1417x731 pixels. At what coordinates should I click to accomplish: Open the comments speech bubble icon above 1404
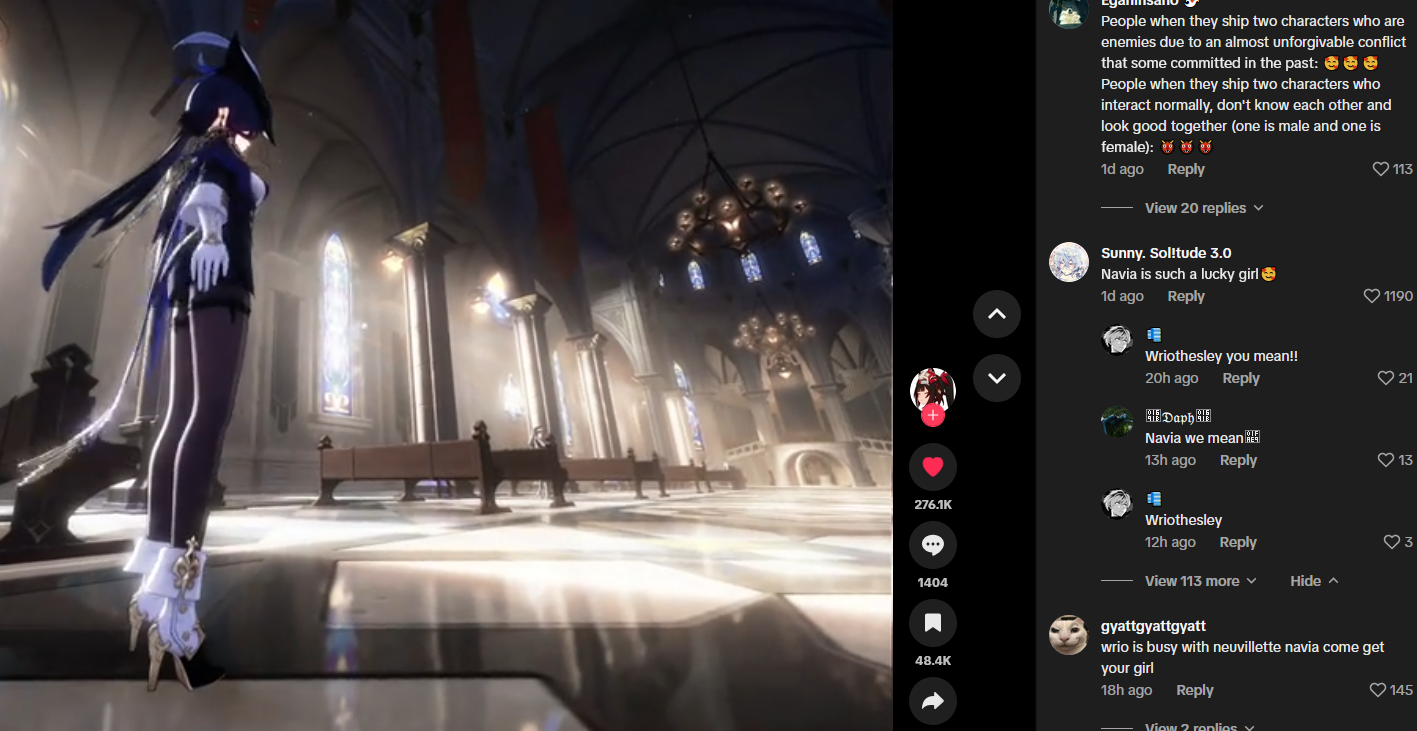(x=933, y=545)
